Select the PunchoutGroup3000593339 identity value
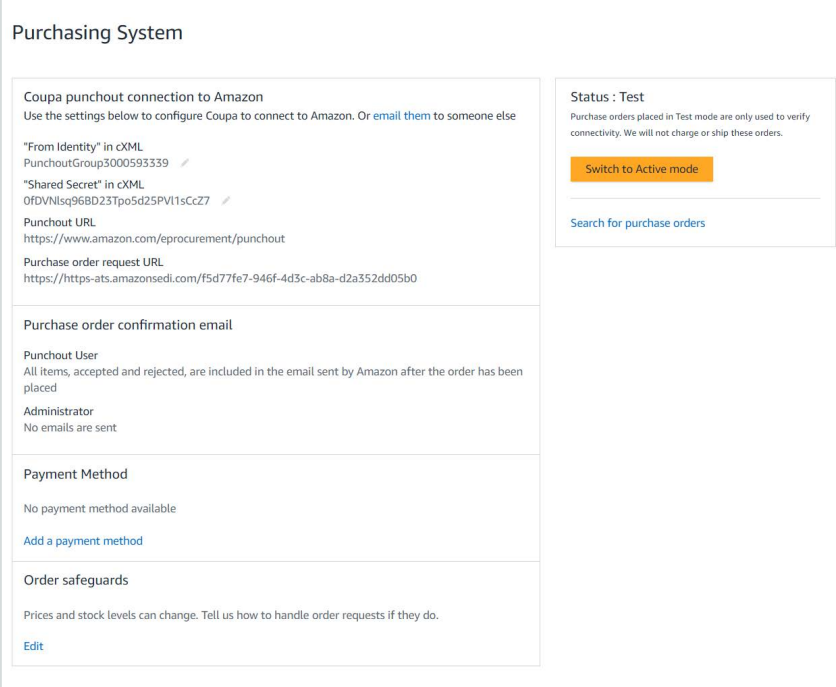The width and height of the screenshot is (836, 687). point(96,162)
